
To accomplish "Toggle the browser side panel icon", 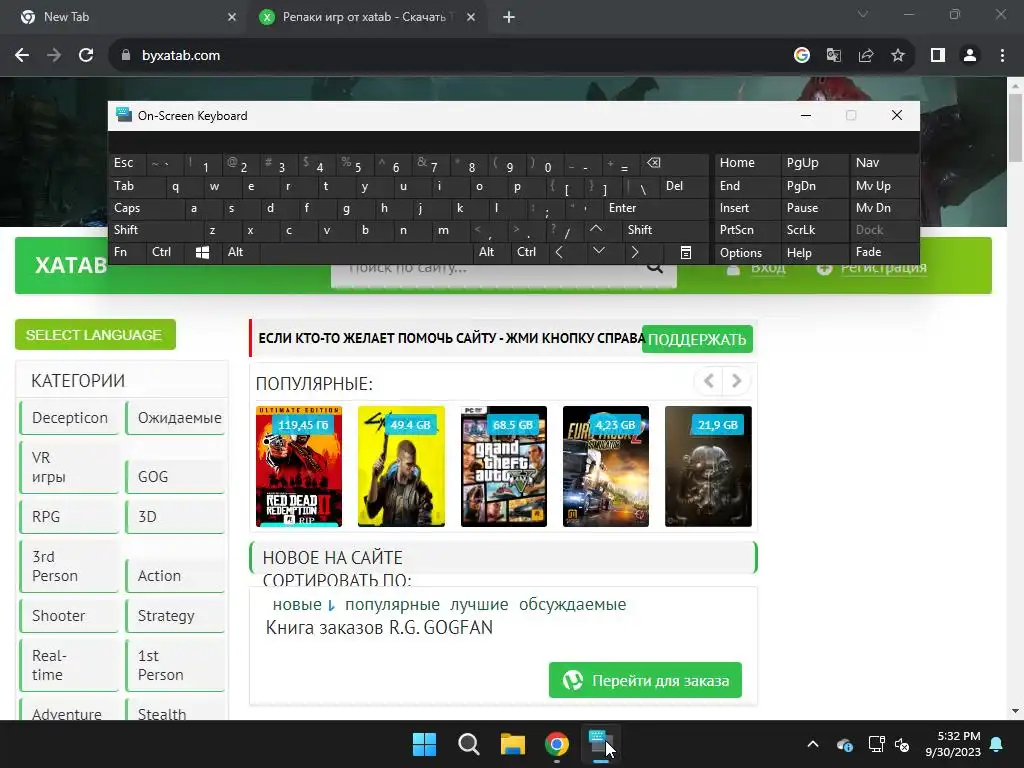I will click(938, 56).
